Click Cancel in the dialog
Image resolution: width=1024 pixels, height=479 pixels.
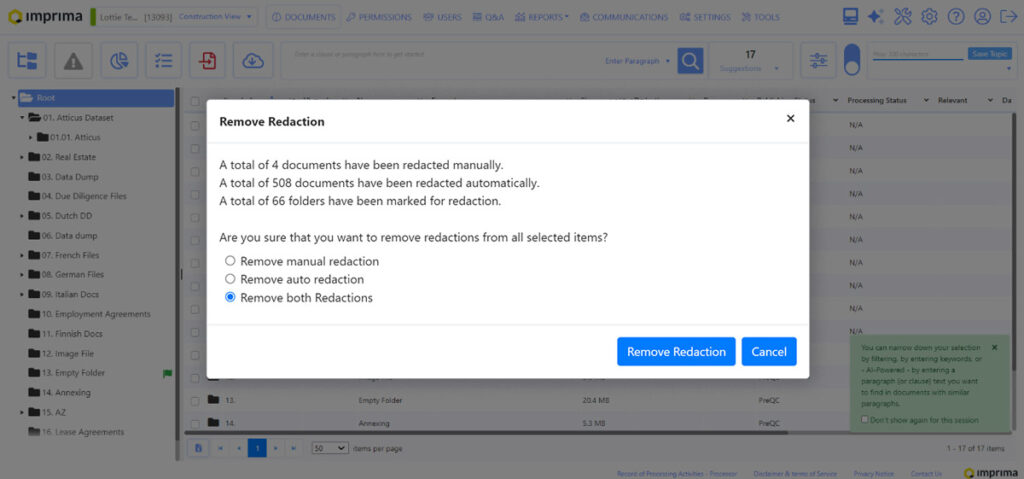coord(769,352)
